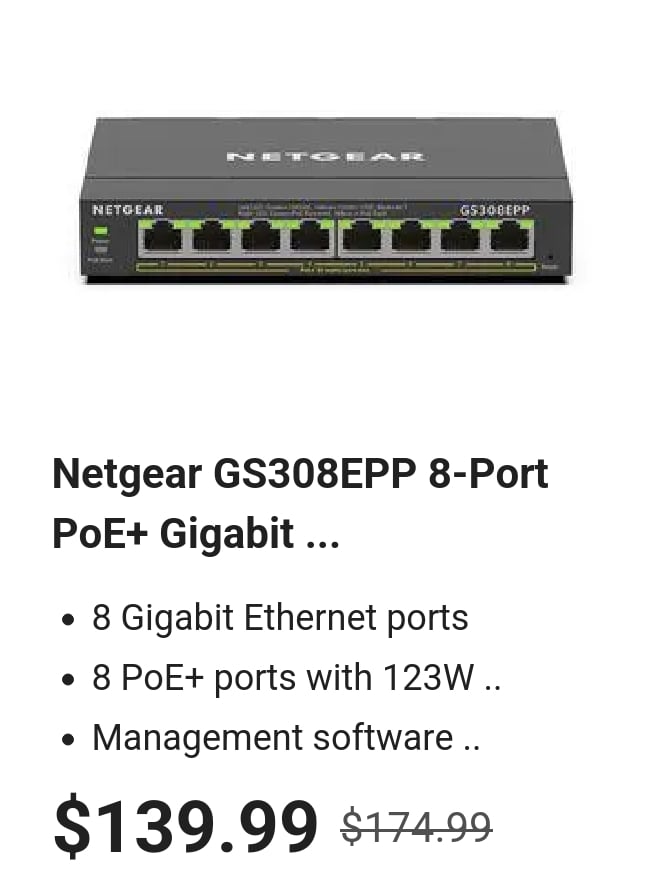Click the NETGEAR logo on the switch top
The height and width of the screenshot is (870, 649).
[x=326, y=156]
